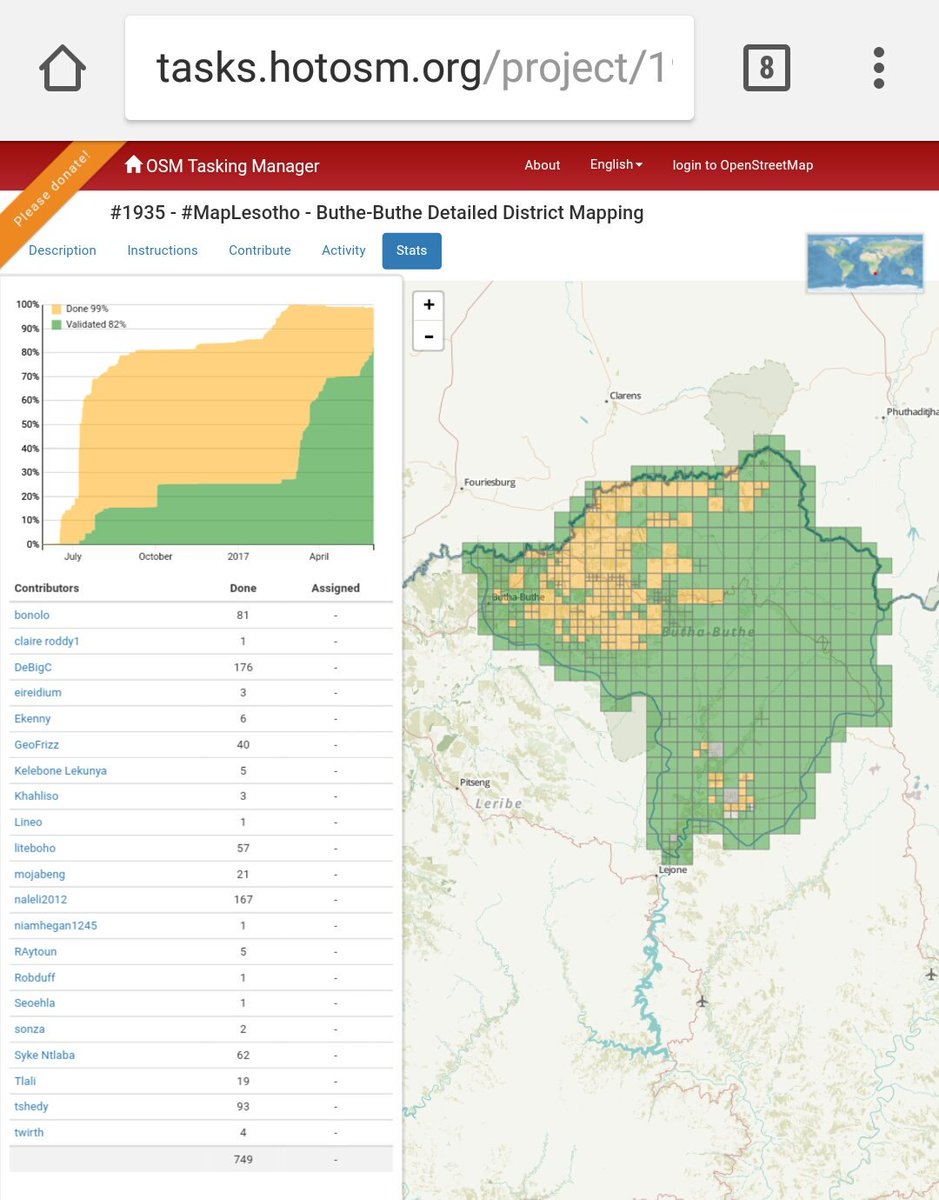Click the Validated 82% legend swatch
The width and height of the screenshot is (939, 1200).
point(56,324)
